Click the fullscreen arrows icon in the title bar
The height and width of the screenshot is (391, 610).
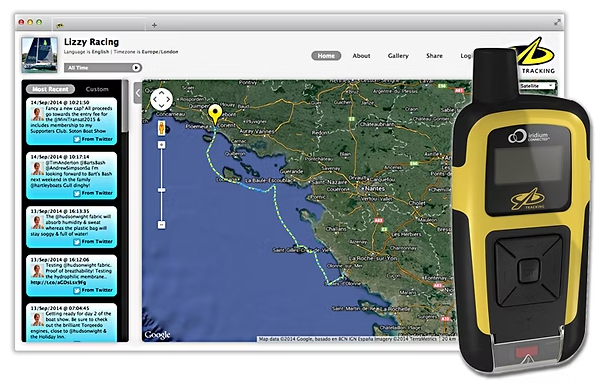[x=557, y=23]
